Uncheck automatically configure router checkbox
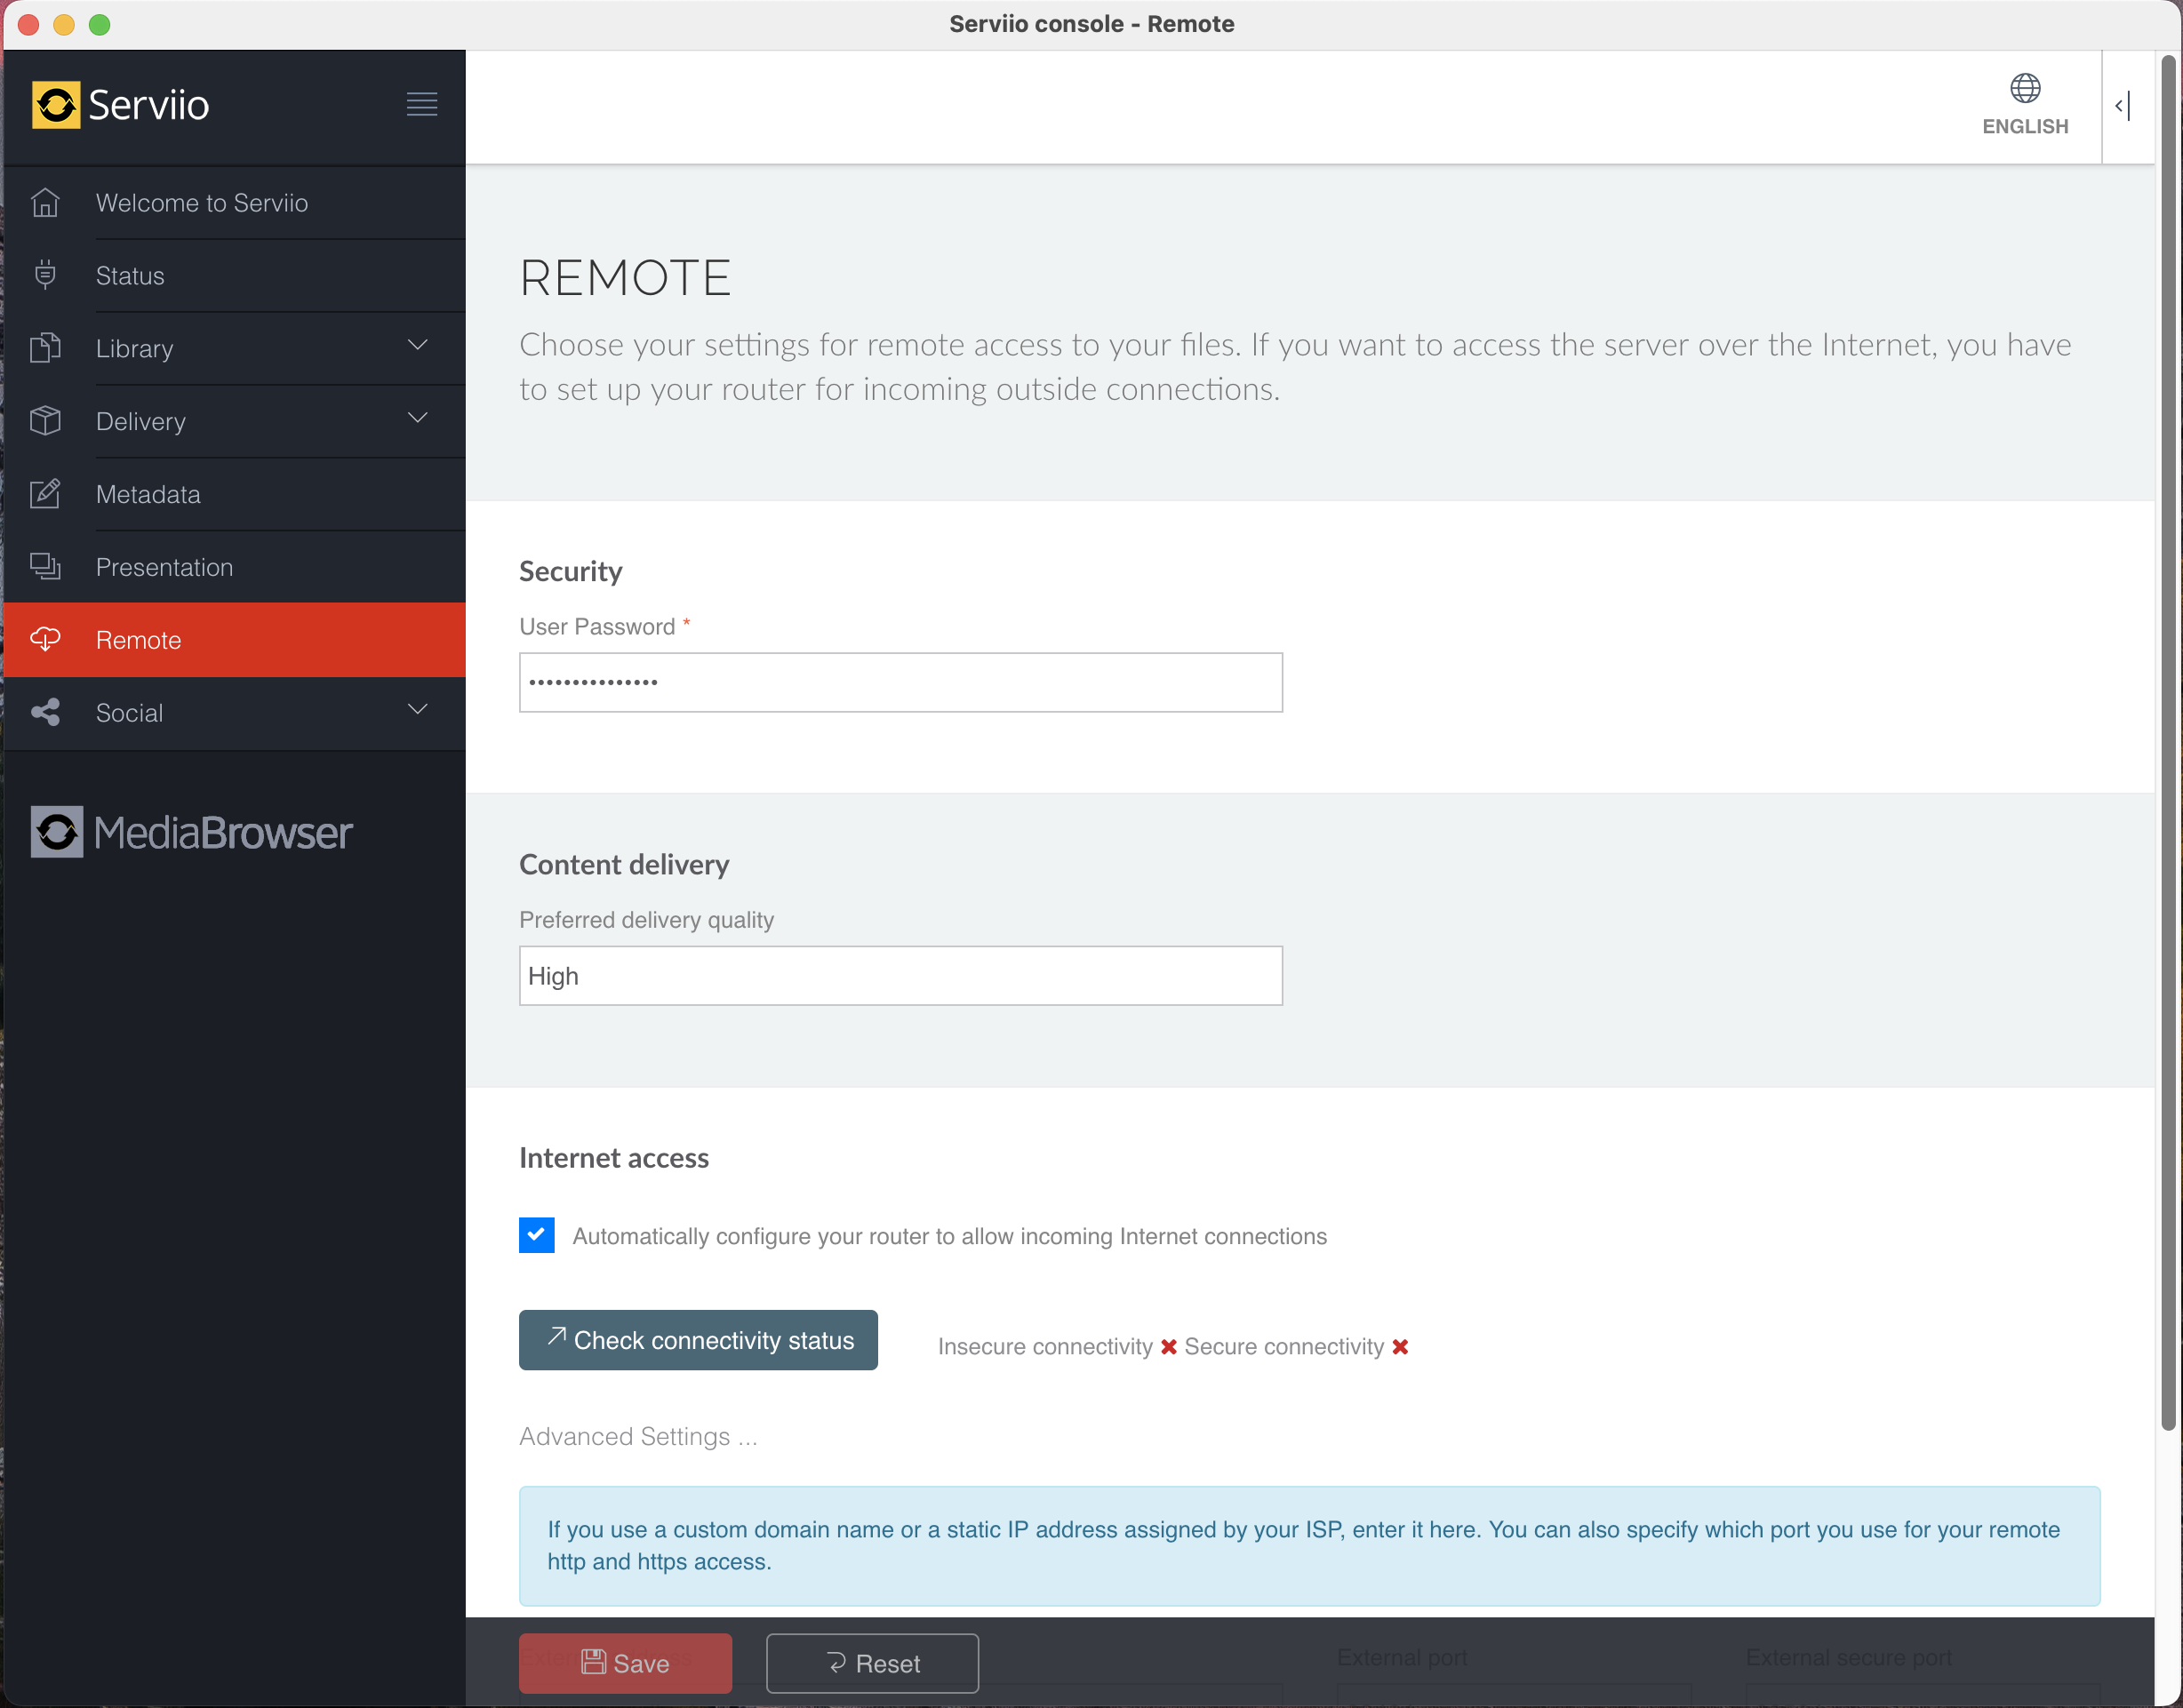2183x1708 pixels. point(536,1235)
